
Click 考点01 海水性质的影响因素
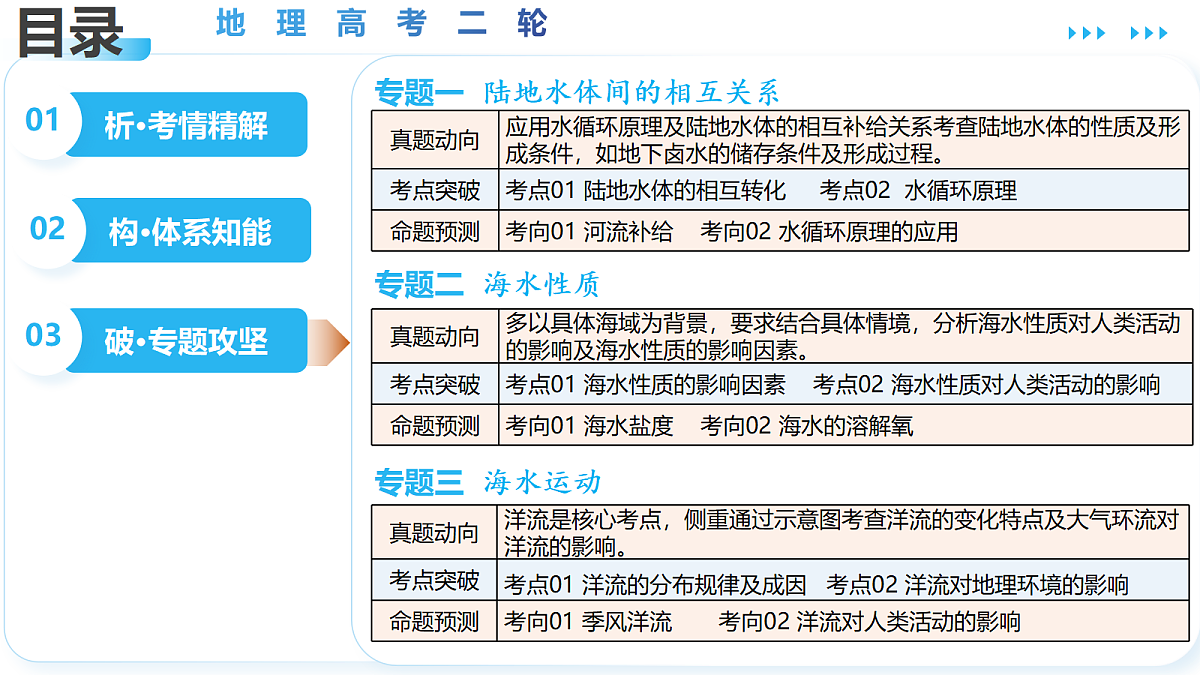click(645, 384)
